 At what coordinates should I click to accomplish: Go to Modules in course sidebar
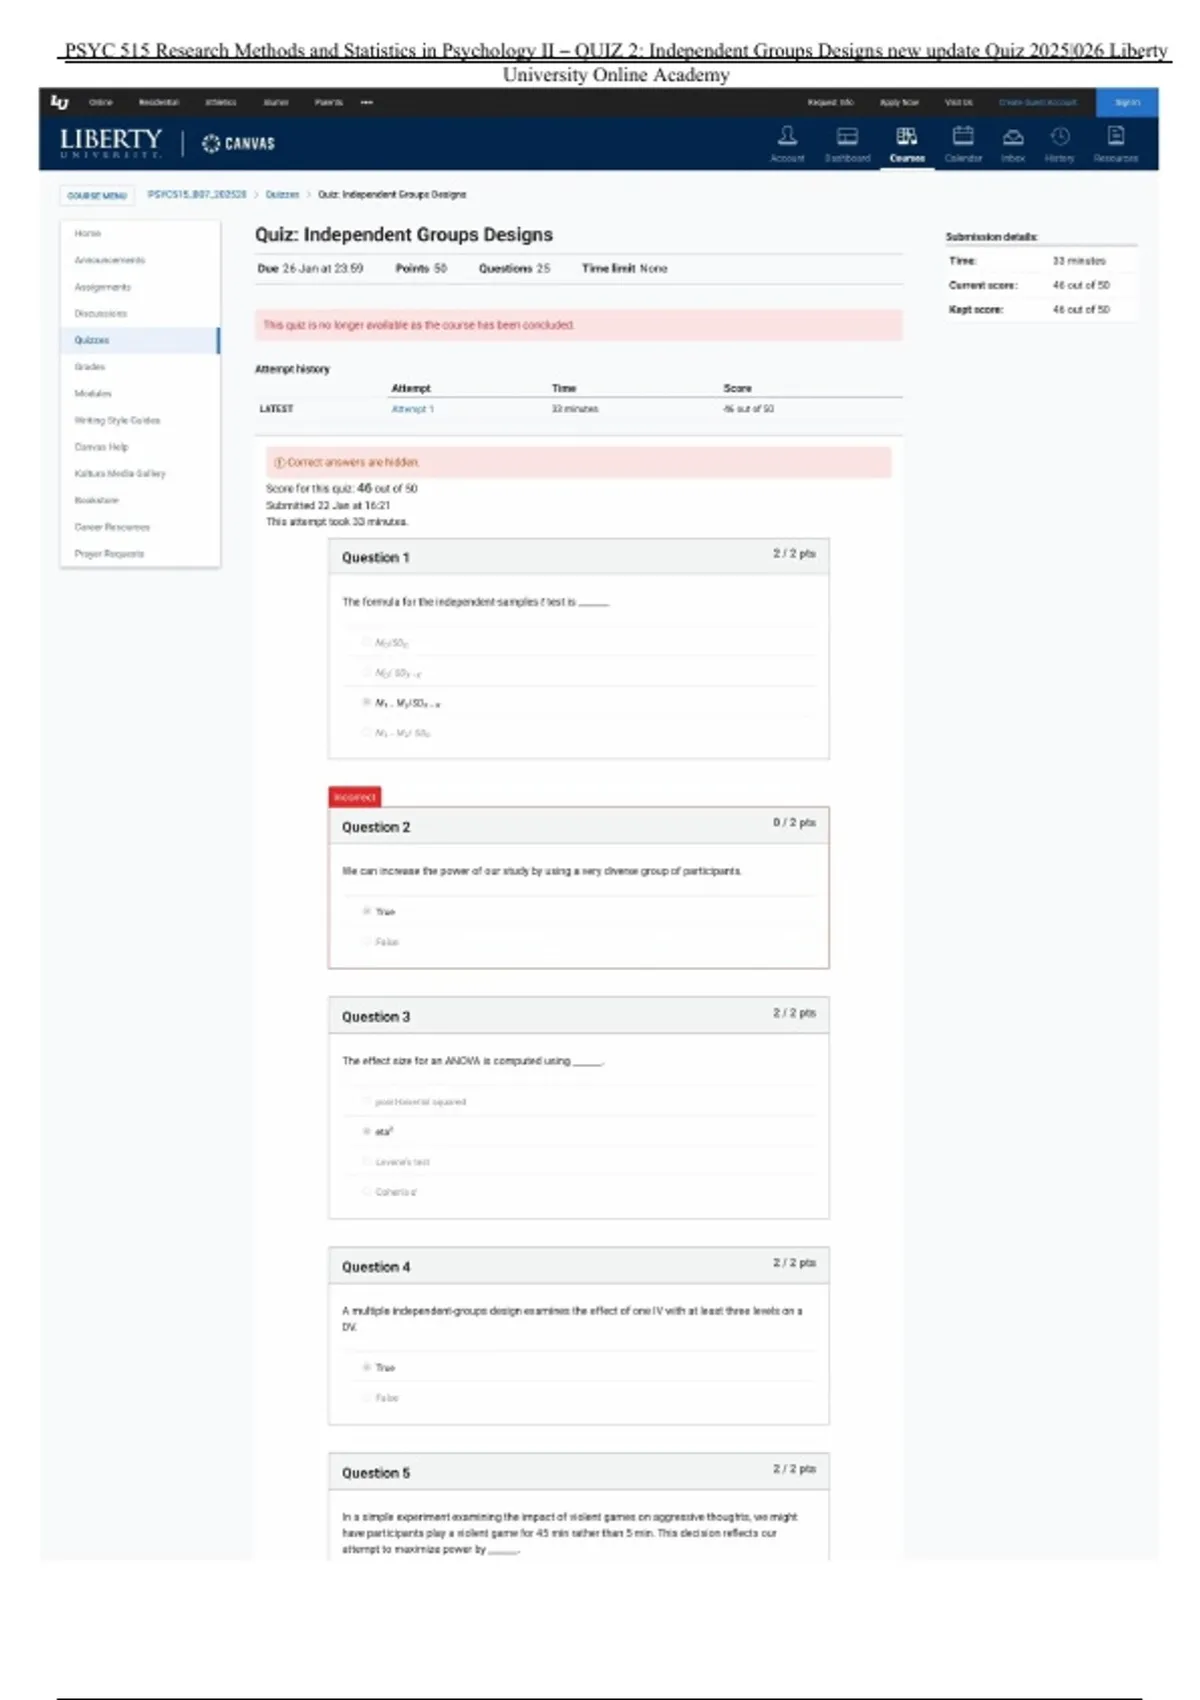[93, 393]
